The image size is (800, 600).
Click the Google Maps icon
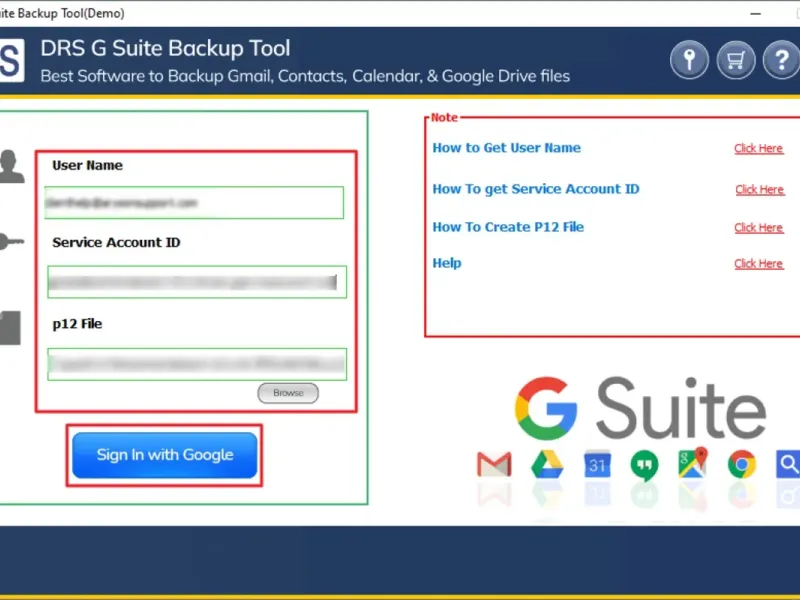coord(692,463)
